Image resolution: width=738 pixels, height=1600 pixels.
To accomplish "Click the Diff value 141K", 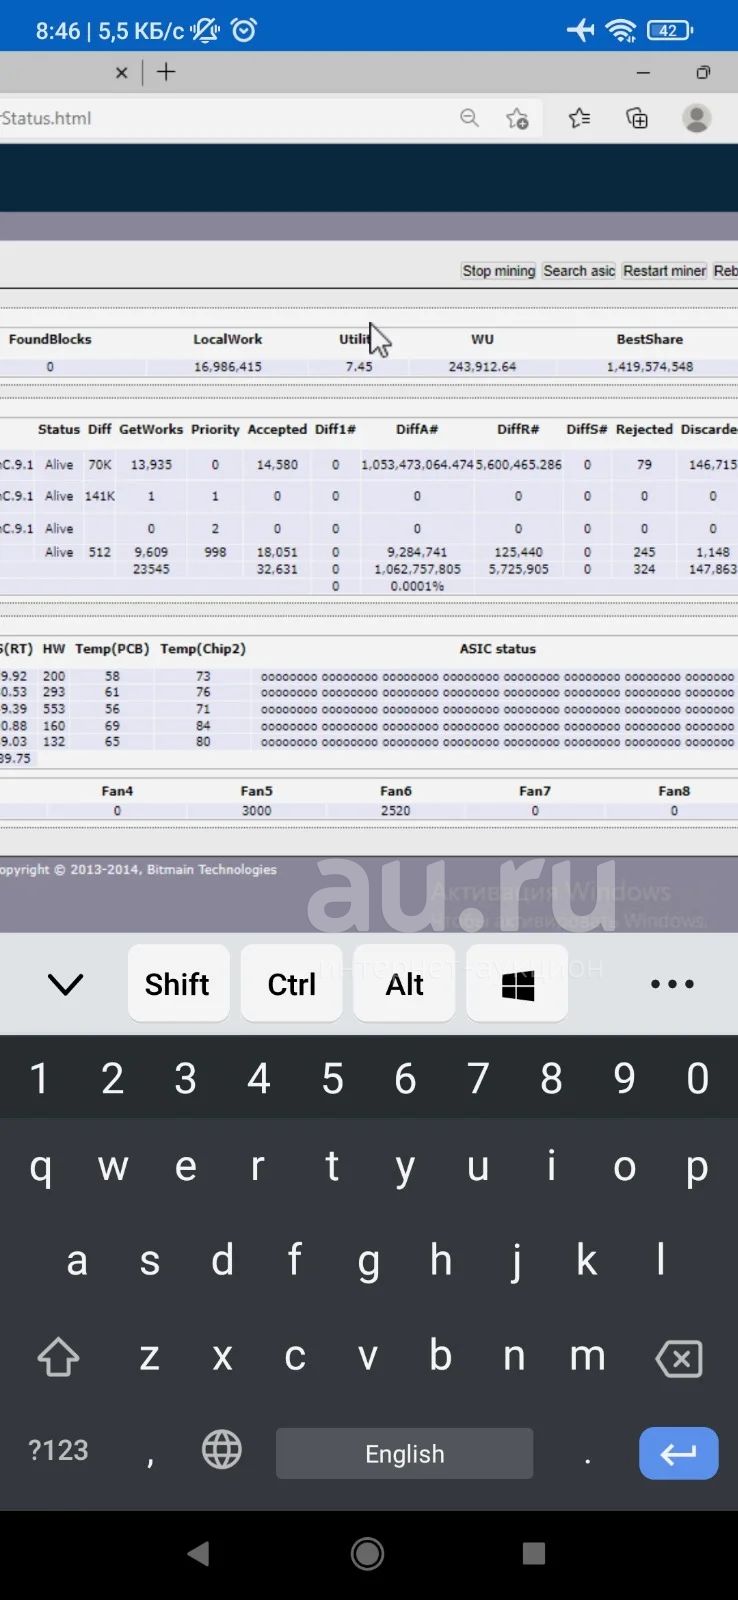I will [x=100, y=496].
